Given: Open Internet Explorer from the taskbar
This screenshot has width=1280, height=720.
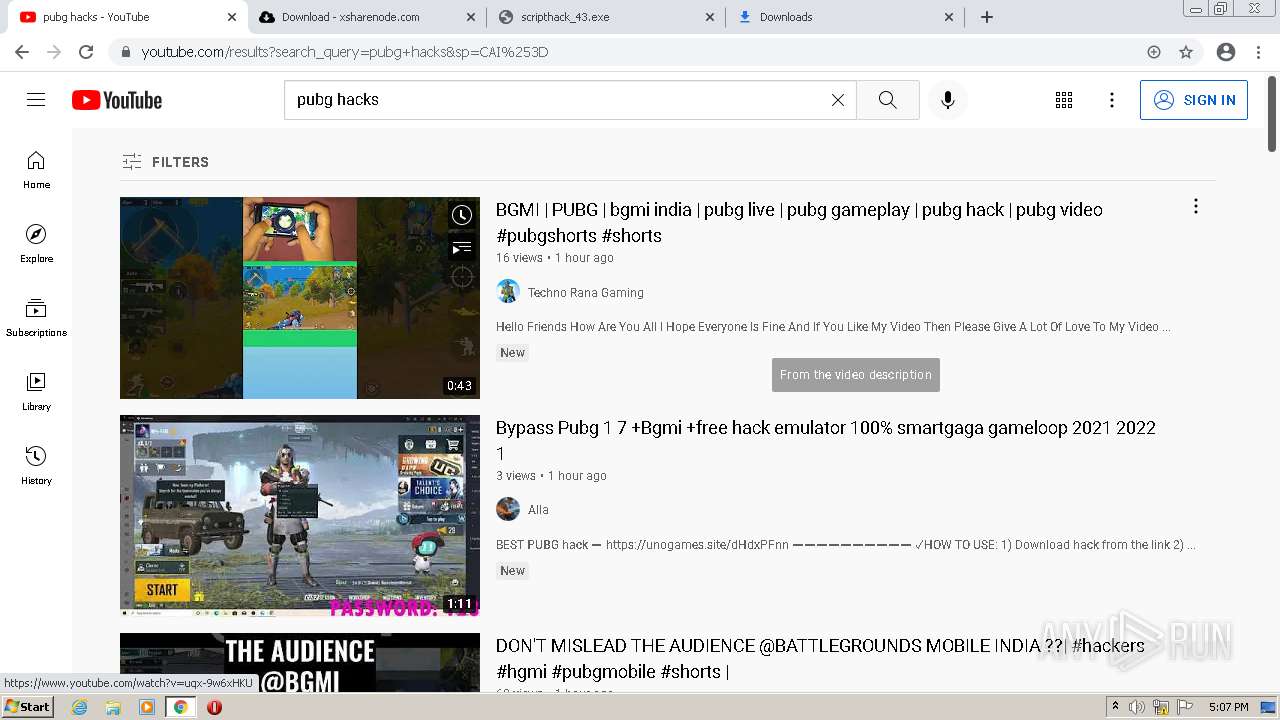Looking at the screenshot, I should pyautogui.click(x=80, y=707).
